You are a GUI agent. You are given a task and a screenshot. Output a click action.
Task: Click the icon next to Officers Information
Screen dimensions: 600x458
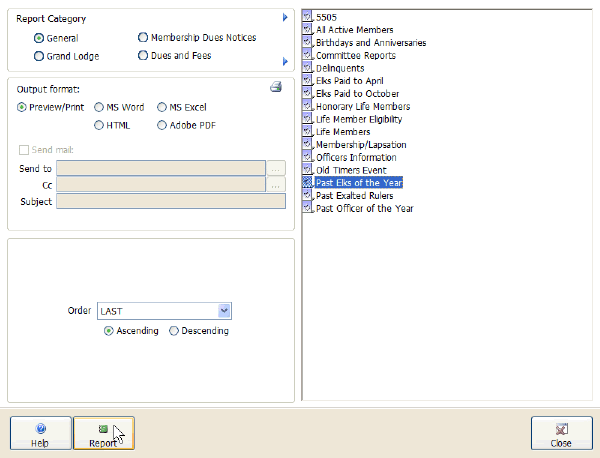click(x=308, y=157)
